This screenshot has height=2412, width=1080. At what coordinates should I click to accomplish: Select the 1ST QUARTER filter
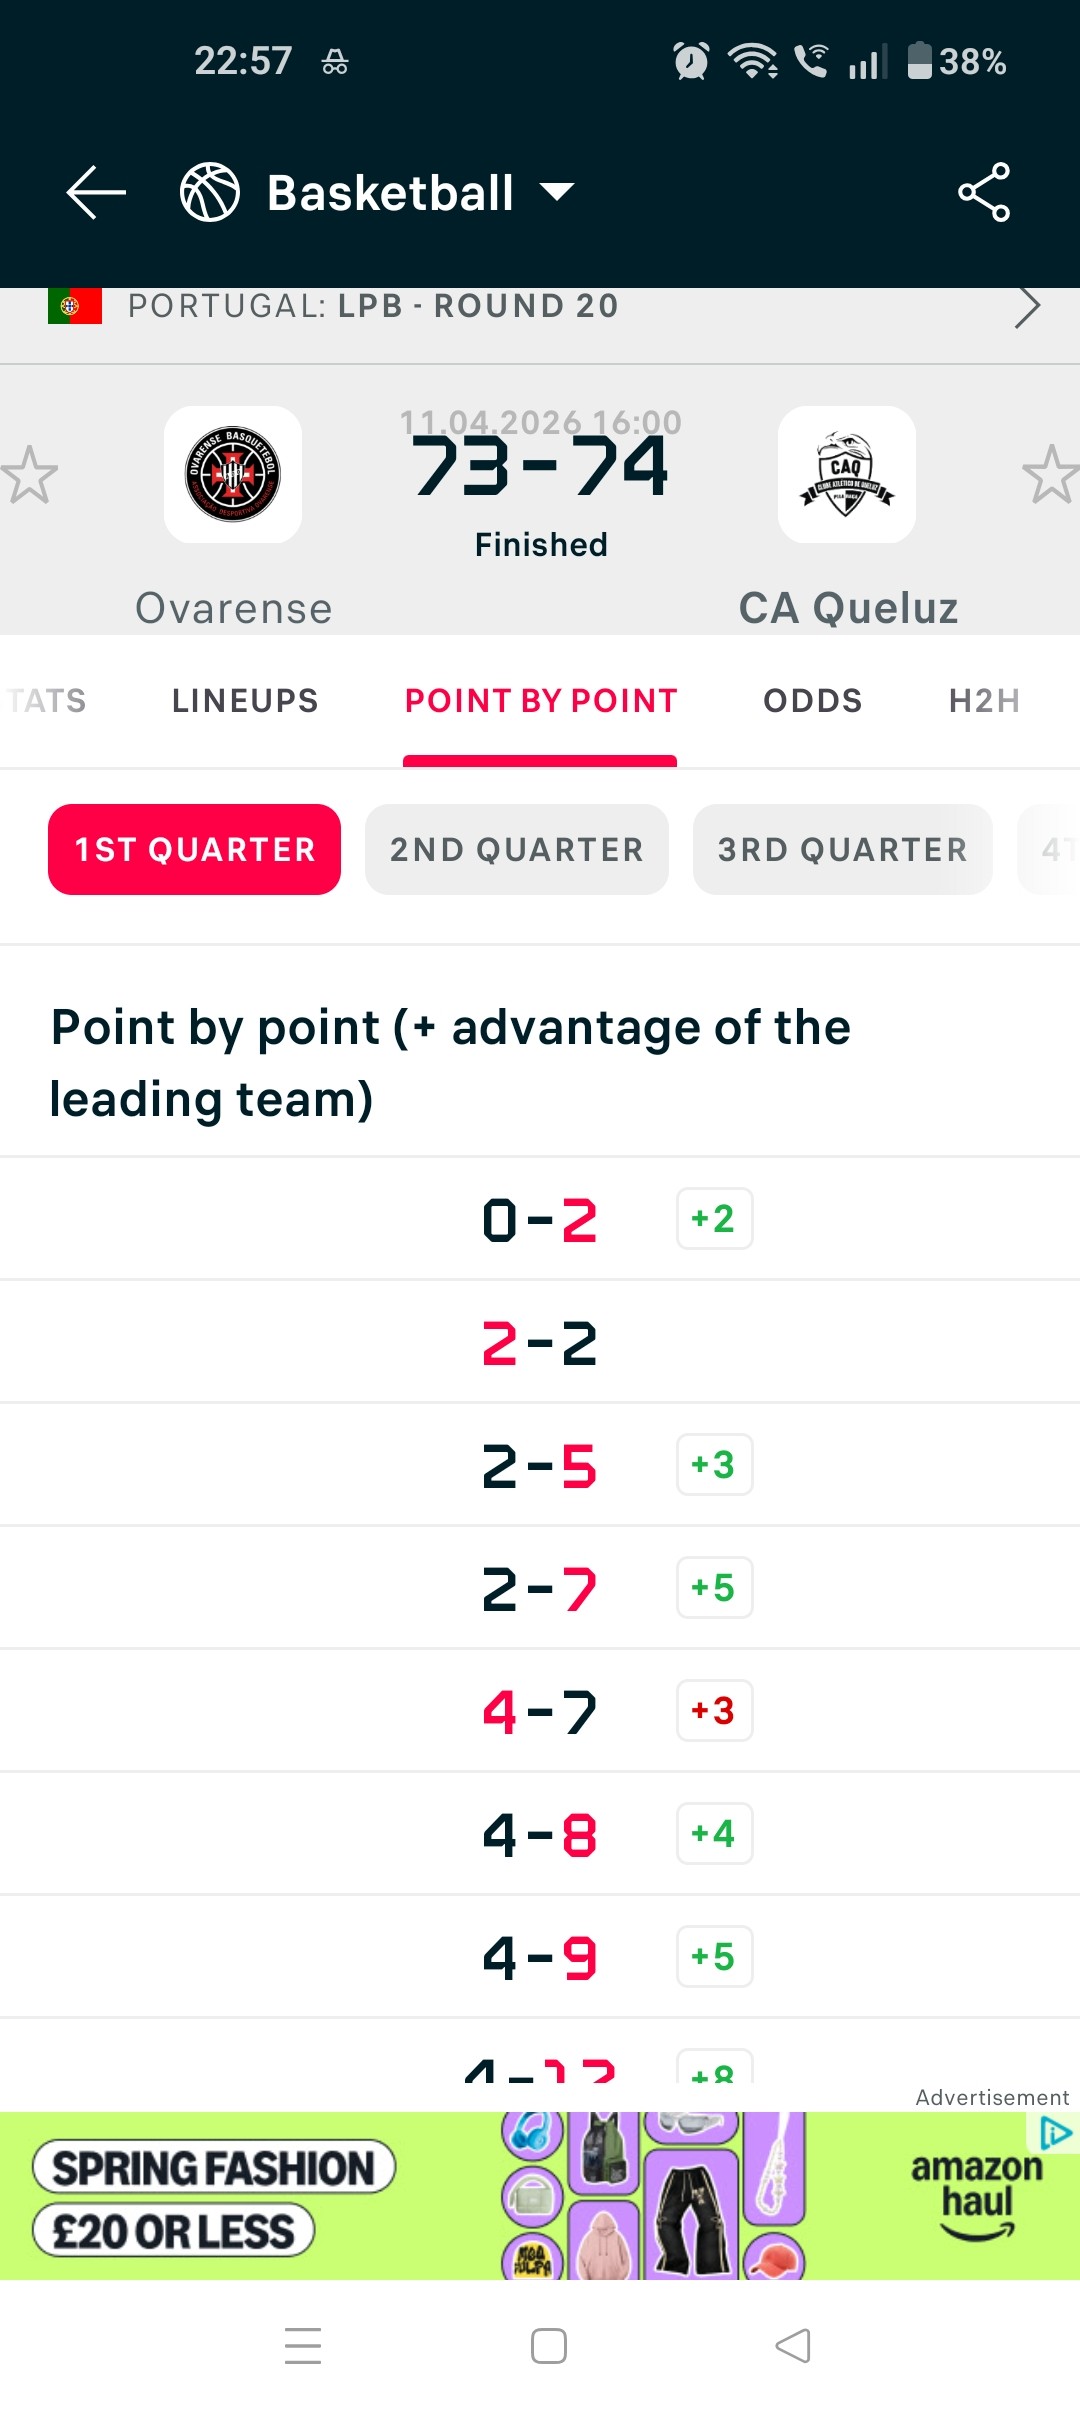pyautogui.click(x=194, y=849)
